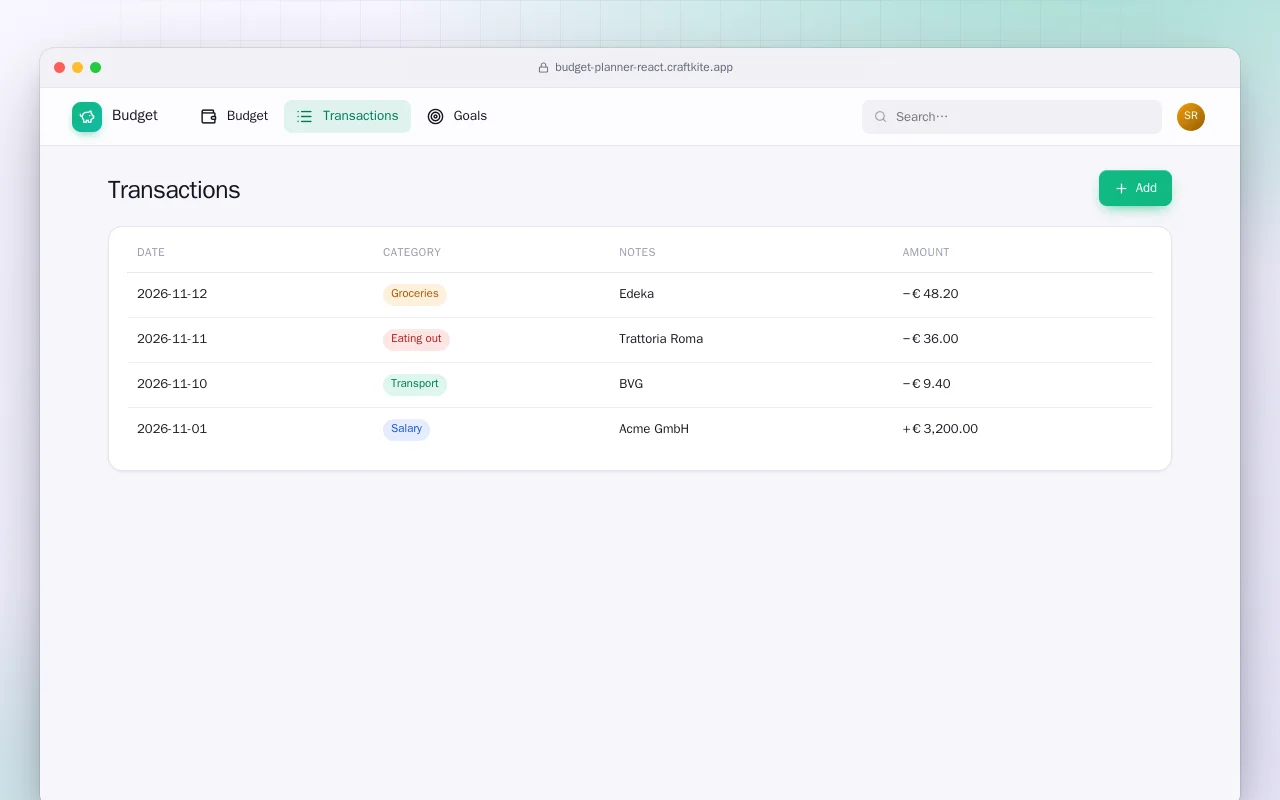
Task: Click the wallet icon beside the Budget tab
Action: click(x=208, y=116)
